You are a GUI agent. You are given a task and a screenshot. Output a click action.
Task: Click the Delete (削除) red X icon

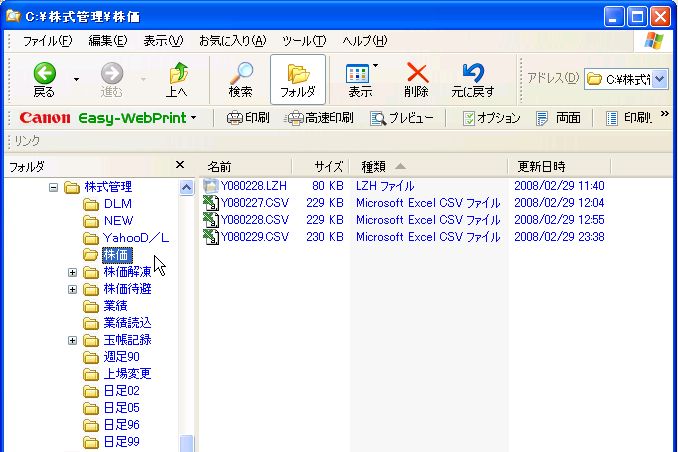click(x=416, y=73)
